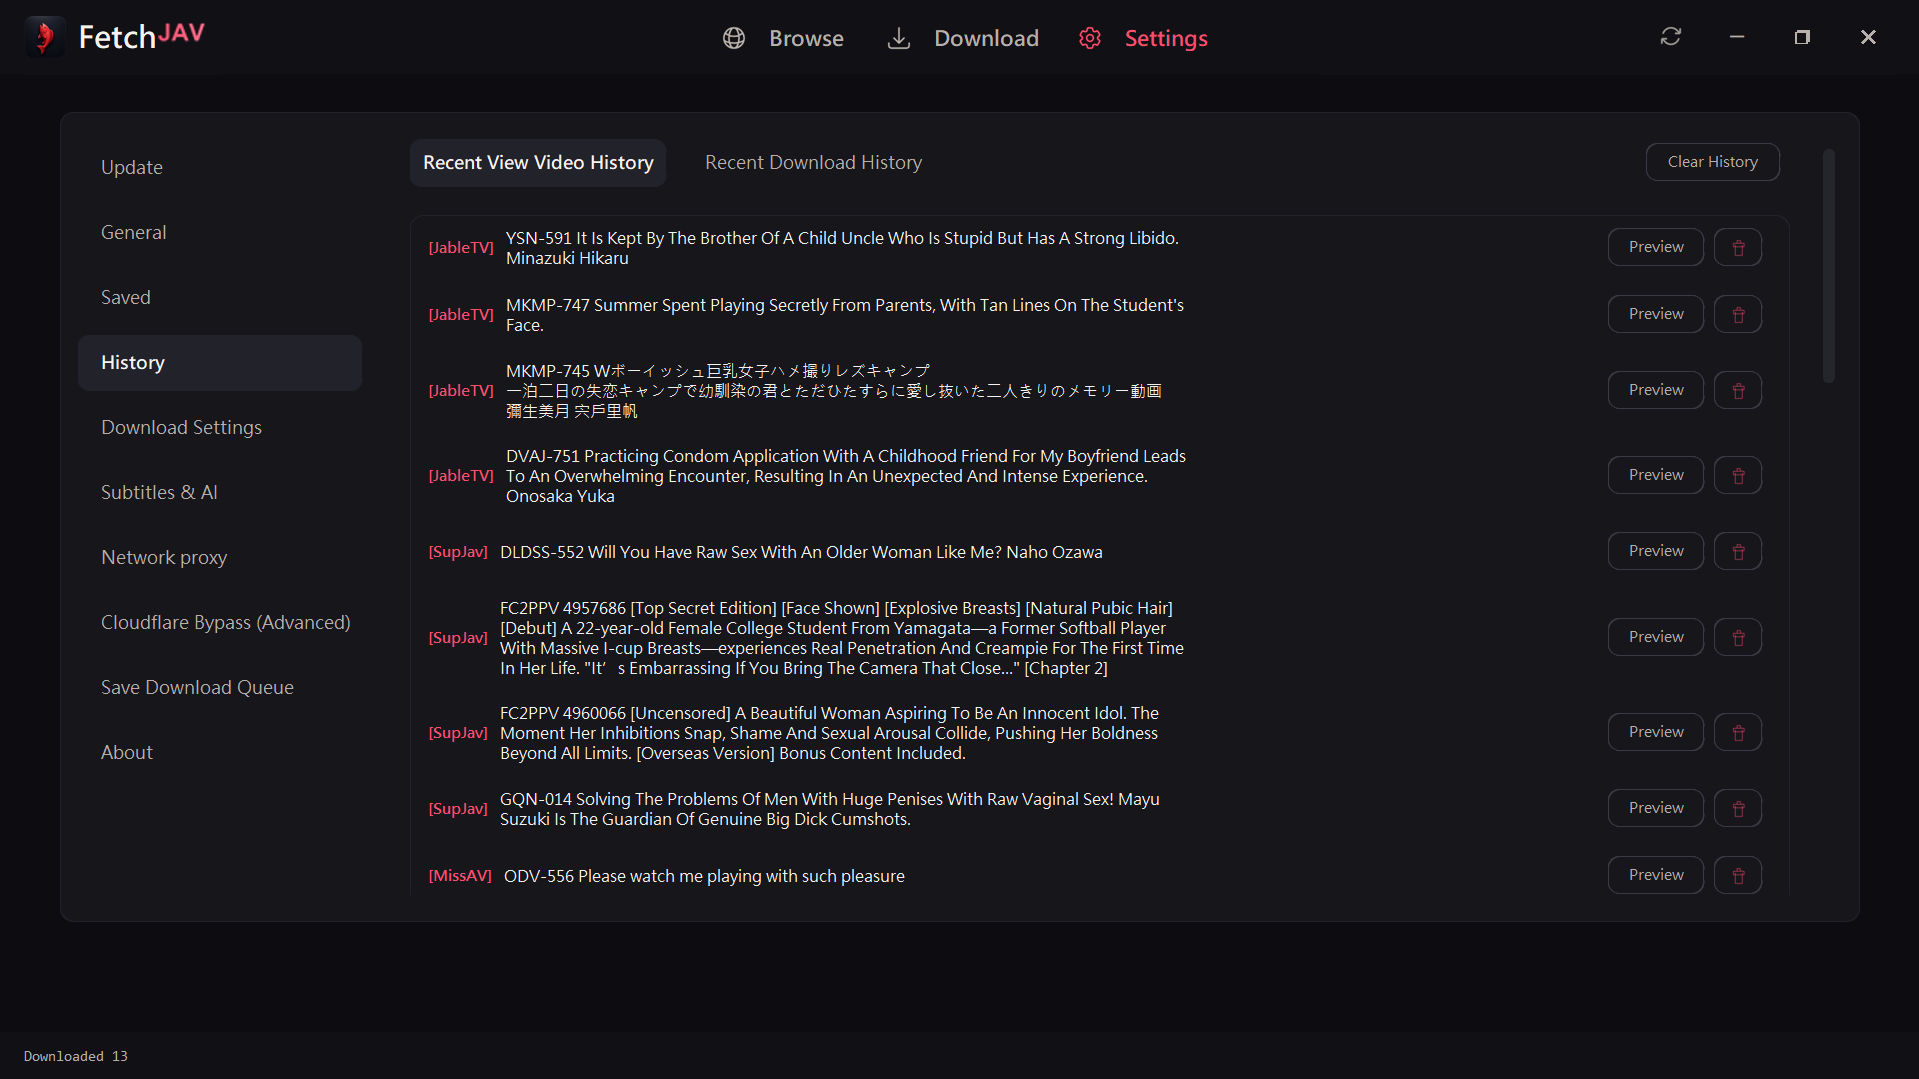The width and height of the screenshot is (1919, 1079).
Task: Maximize or restore the FetchJAV window
Action: [1802, 37]
